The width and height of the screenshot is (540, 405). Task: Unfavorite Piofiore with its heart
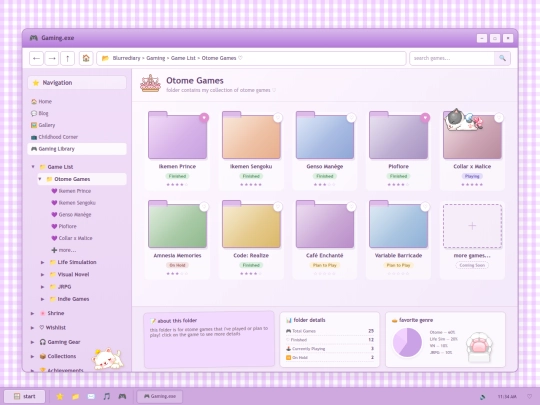tap(425, 117)
